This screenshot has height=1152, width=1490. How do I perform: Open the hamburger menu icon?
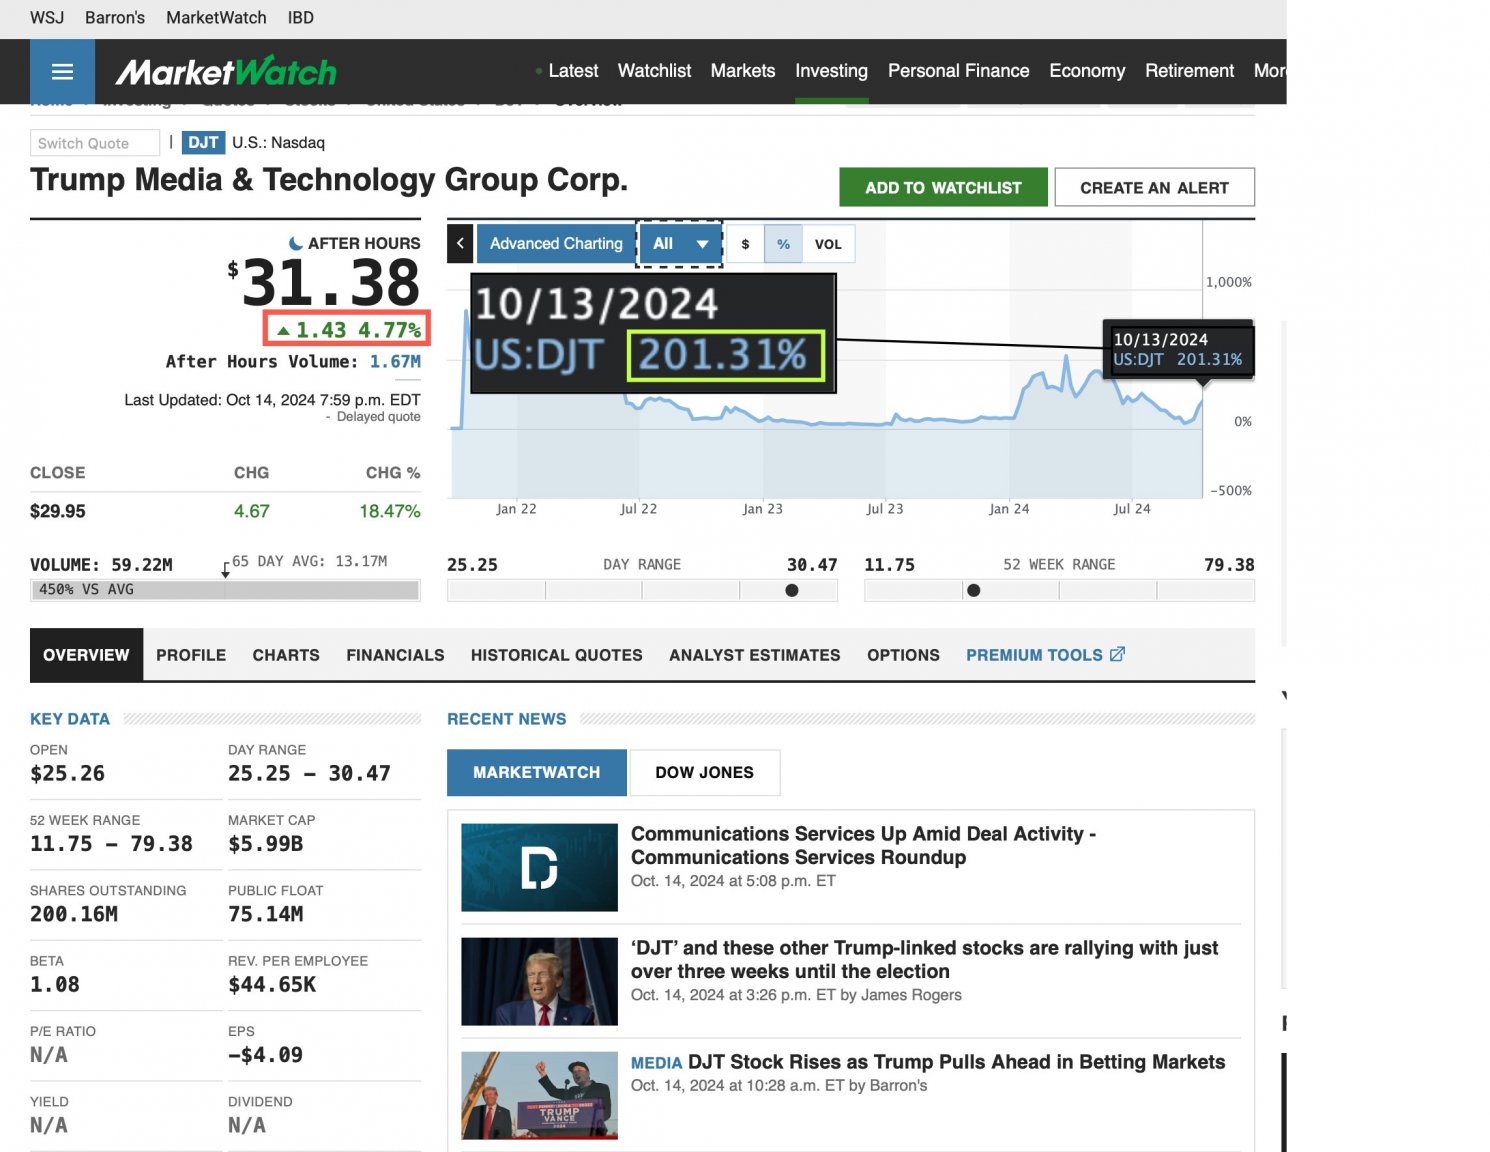point(62,72)
